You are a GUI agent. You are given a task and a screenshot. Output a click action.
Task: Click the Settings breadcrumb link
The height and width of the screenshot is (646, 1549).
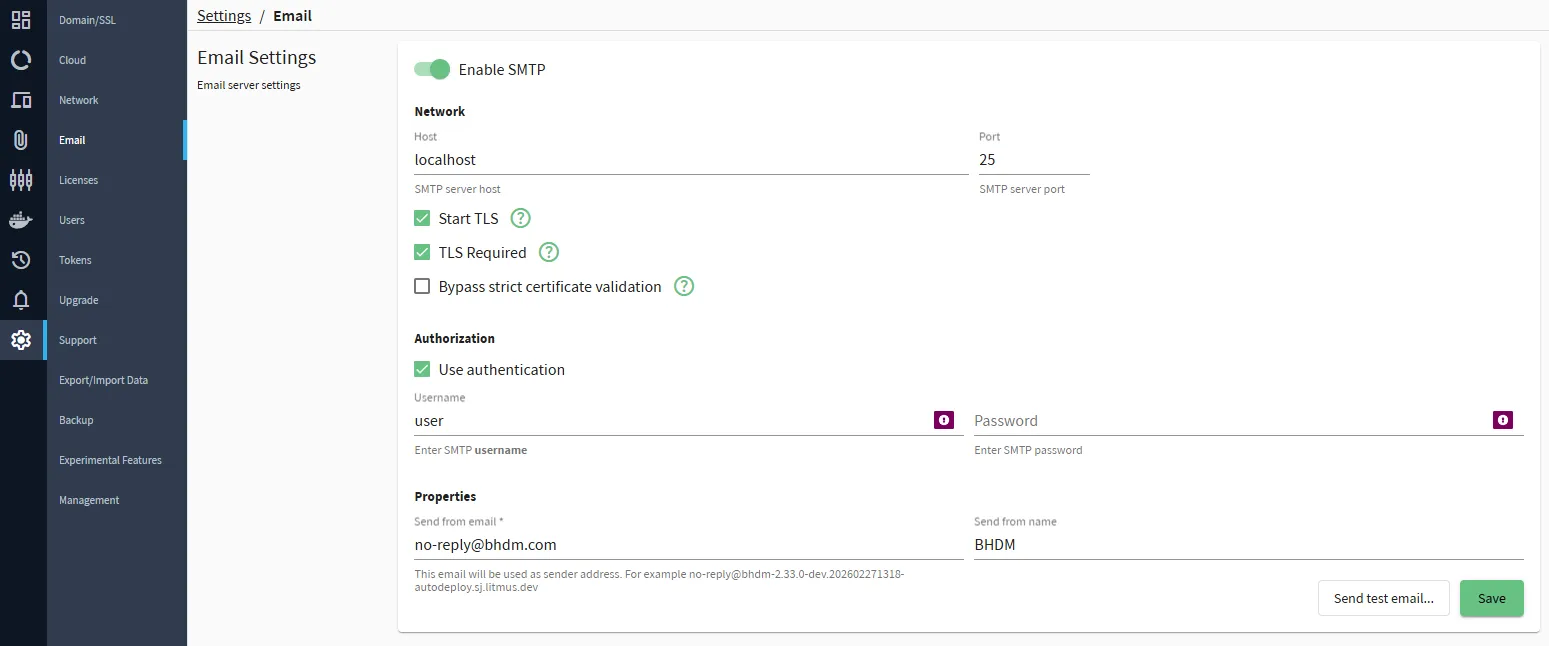[224, 15]
